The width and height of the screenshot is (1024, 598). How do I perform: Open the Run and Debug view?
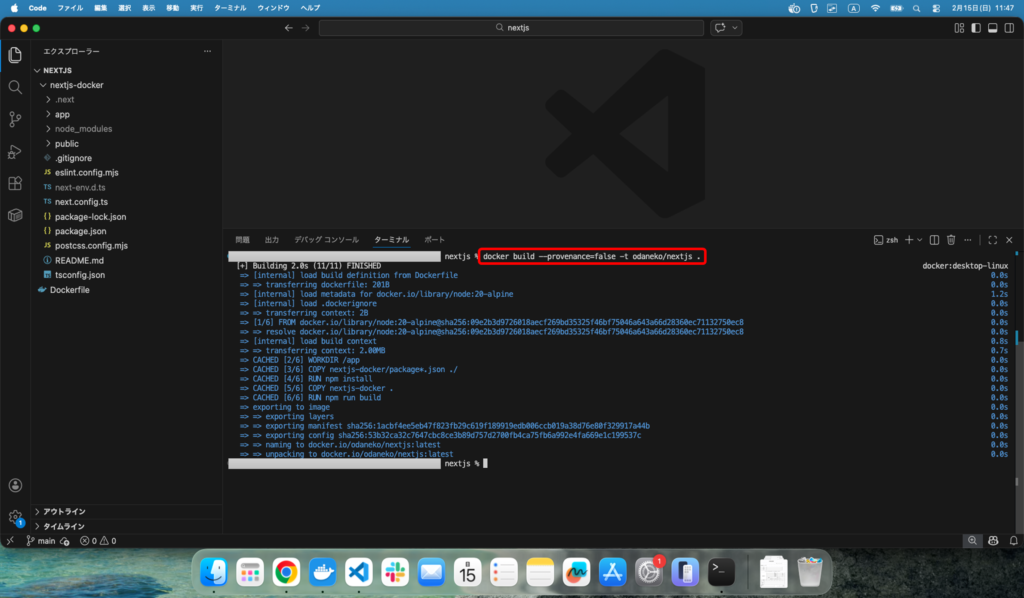[15, 152]
